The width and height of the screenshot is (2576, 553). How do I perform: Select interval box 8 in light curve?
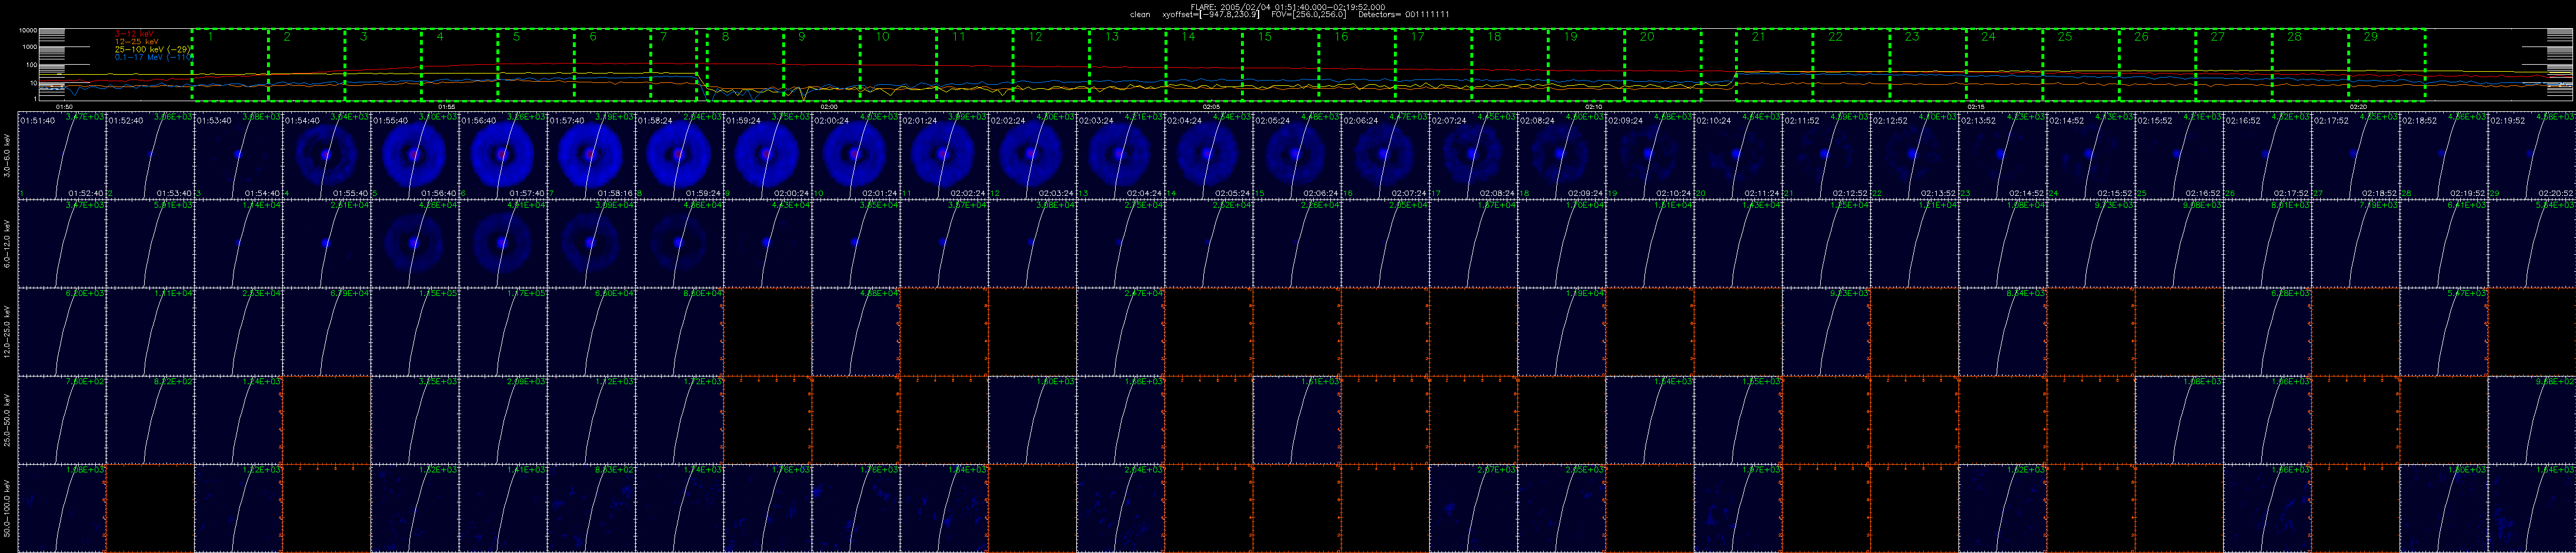(x=745, y=65)
